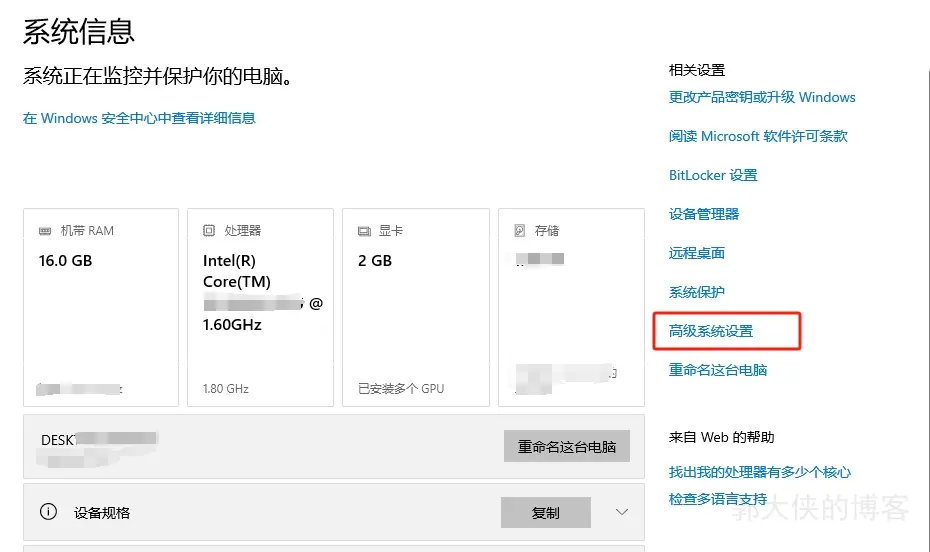Click the info icon beside 设备规格

coord(48,512)
